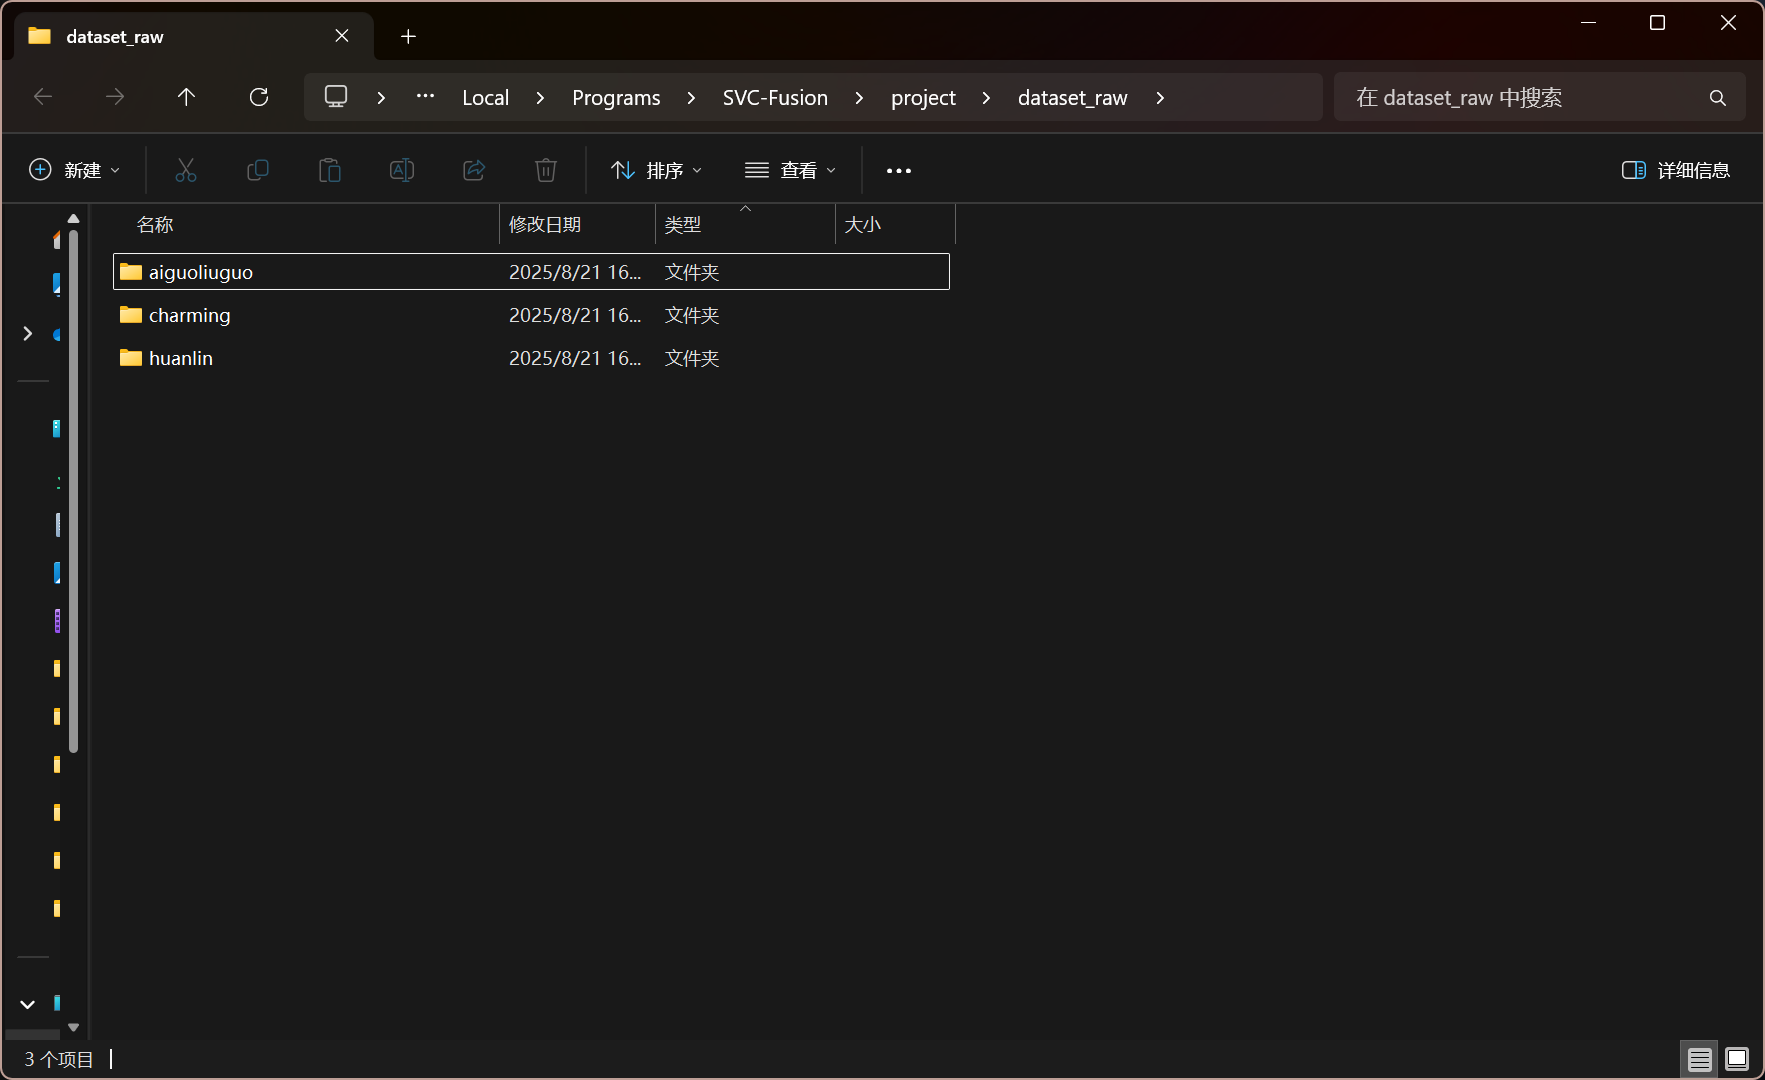Viewport: 1765px width, 1080px height.
Task: Navigate to Programs in breadcrumb path
Action: [x=616, y=98]
